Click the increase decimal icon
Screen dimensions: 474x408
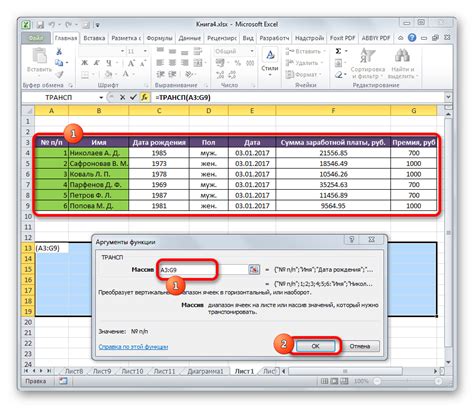pos(220,74)
